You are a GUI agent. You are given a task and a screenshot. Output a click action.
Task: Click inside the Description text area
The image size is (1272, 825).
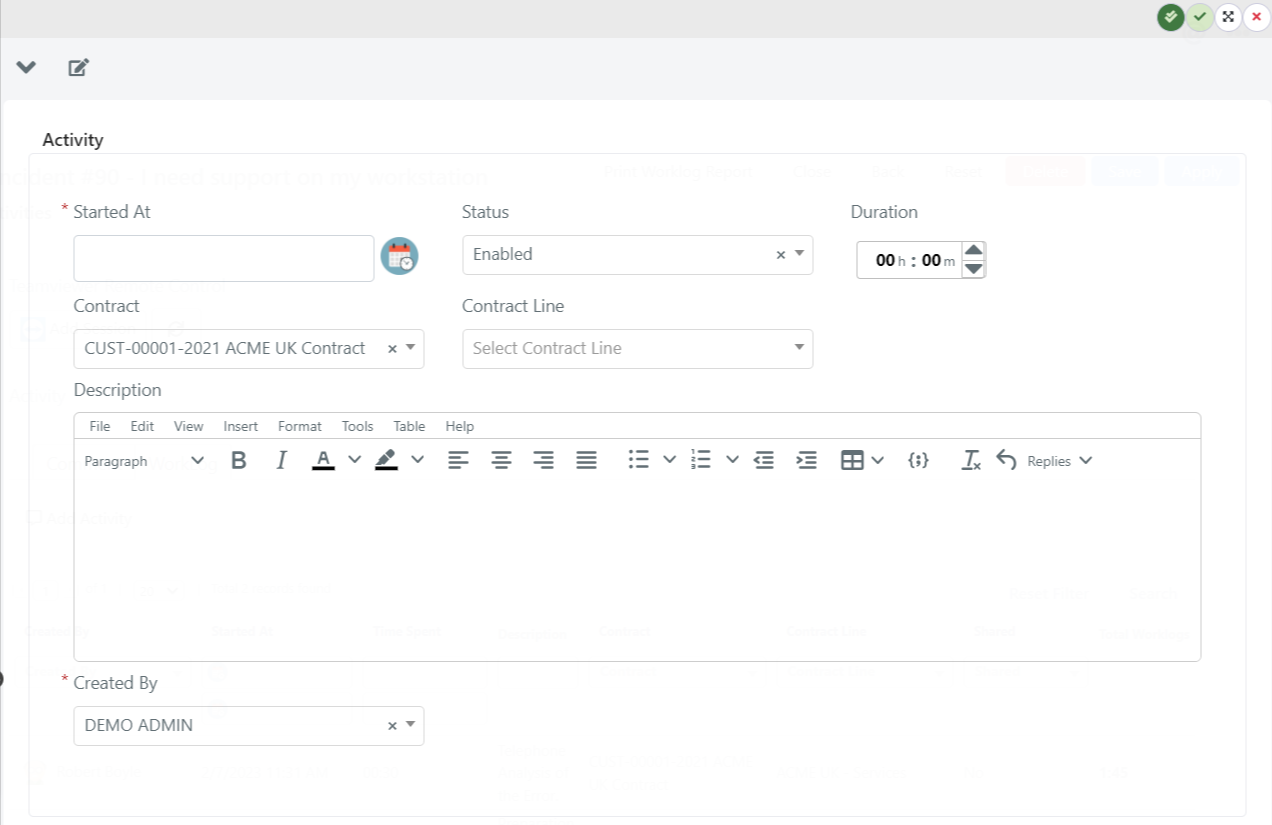tap(637, 571)
